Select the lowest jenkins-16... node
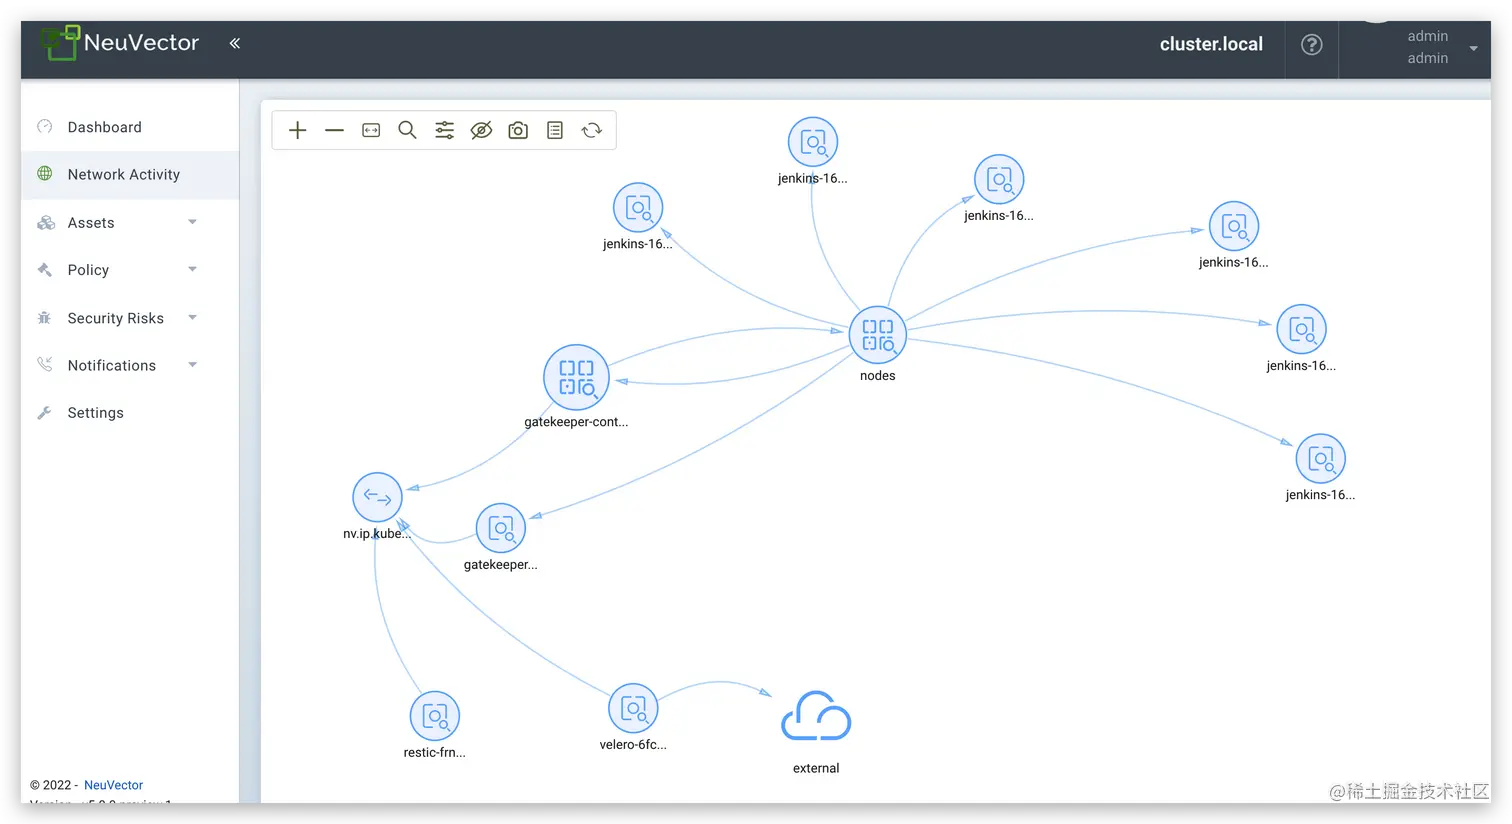The image size is (1512, 824). point(1321,459)
